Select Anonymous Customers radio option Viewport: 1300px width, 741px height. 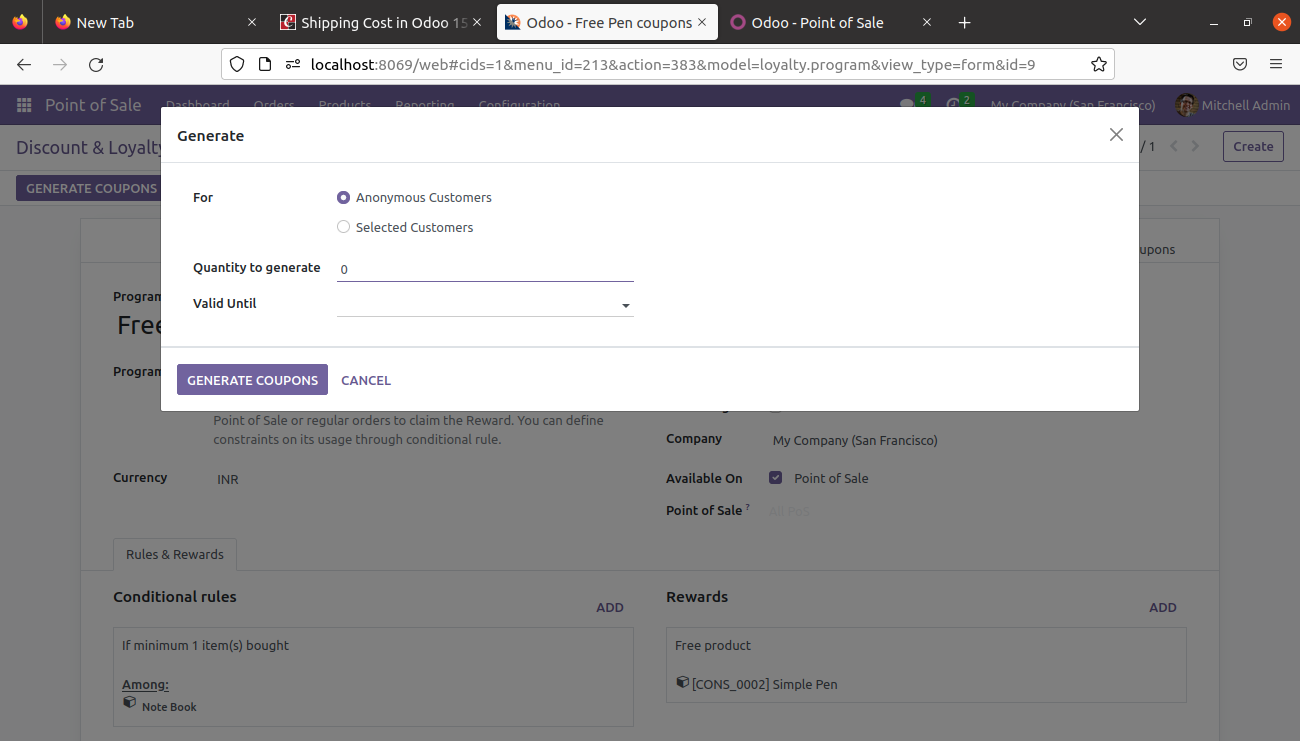click(343, 198)
